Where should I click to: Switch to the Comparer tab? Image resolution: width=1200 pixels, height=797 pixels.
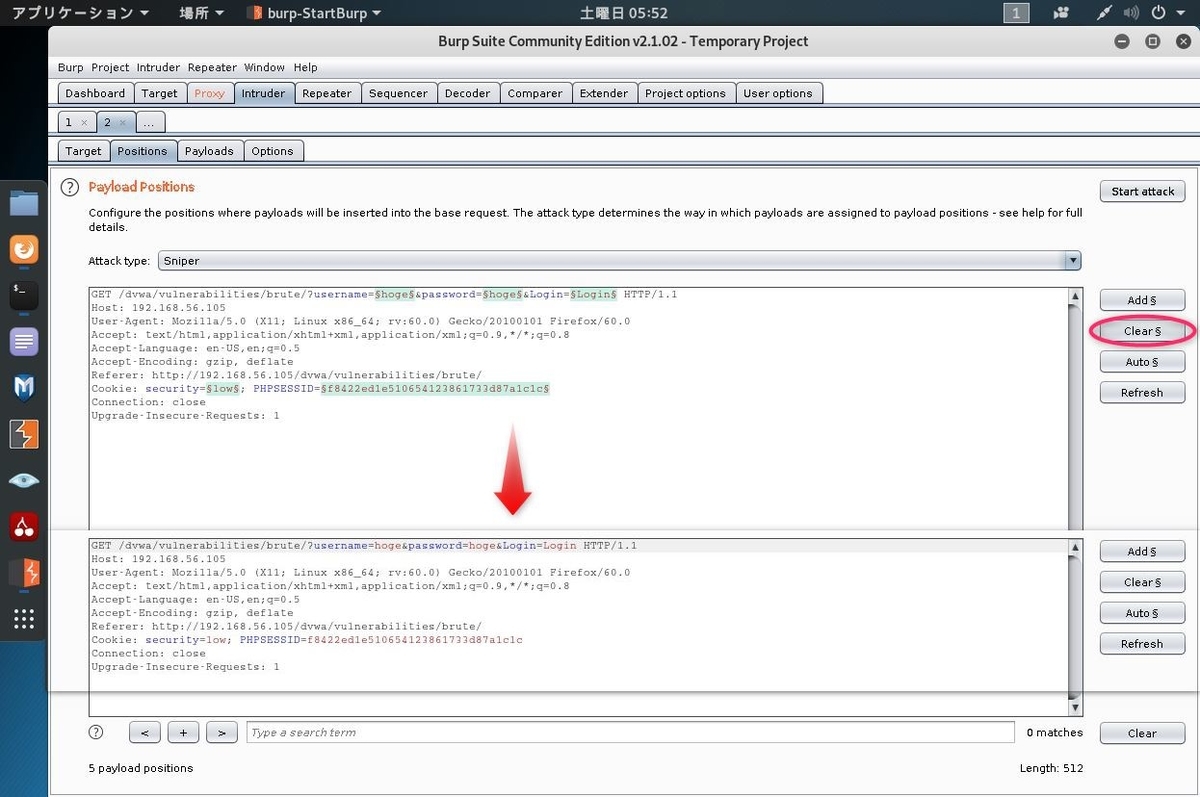click(x=535, y=93)
